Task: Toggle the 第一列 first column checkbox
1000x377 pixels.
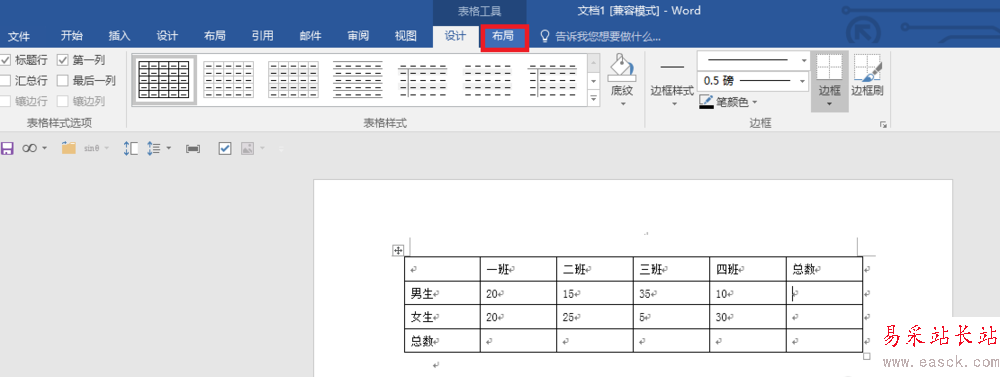Action: [62, 60]
